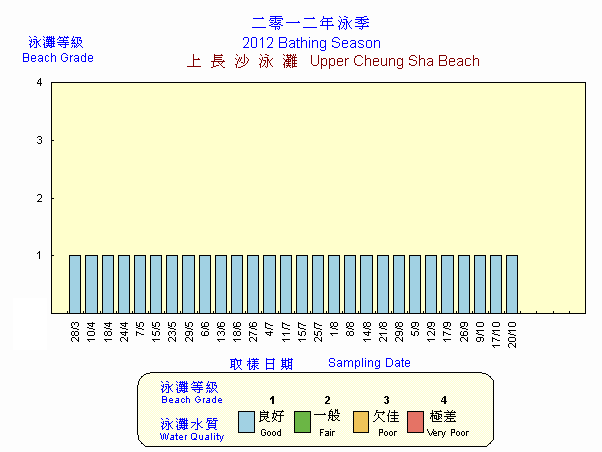Click the 11/7 sampling date label
The width and height of the screenshot is (602, 452).
click(x=286, y=332)
